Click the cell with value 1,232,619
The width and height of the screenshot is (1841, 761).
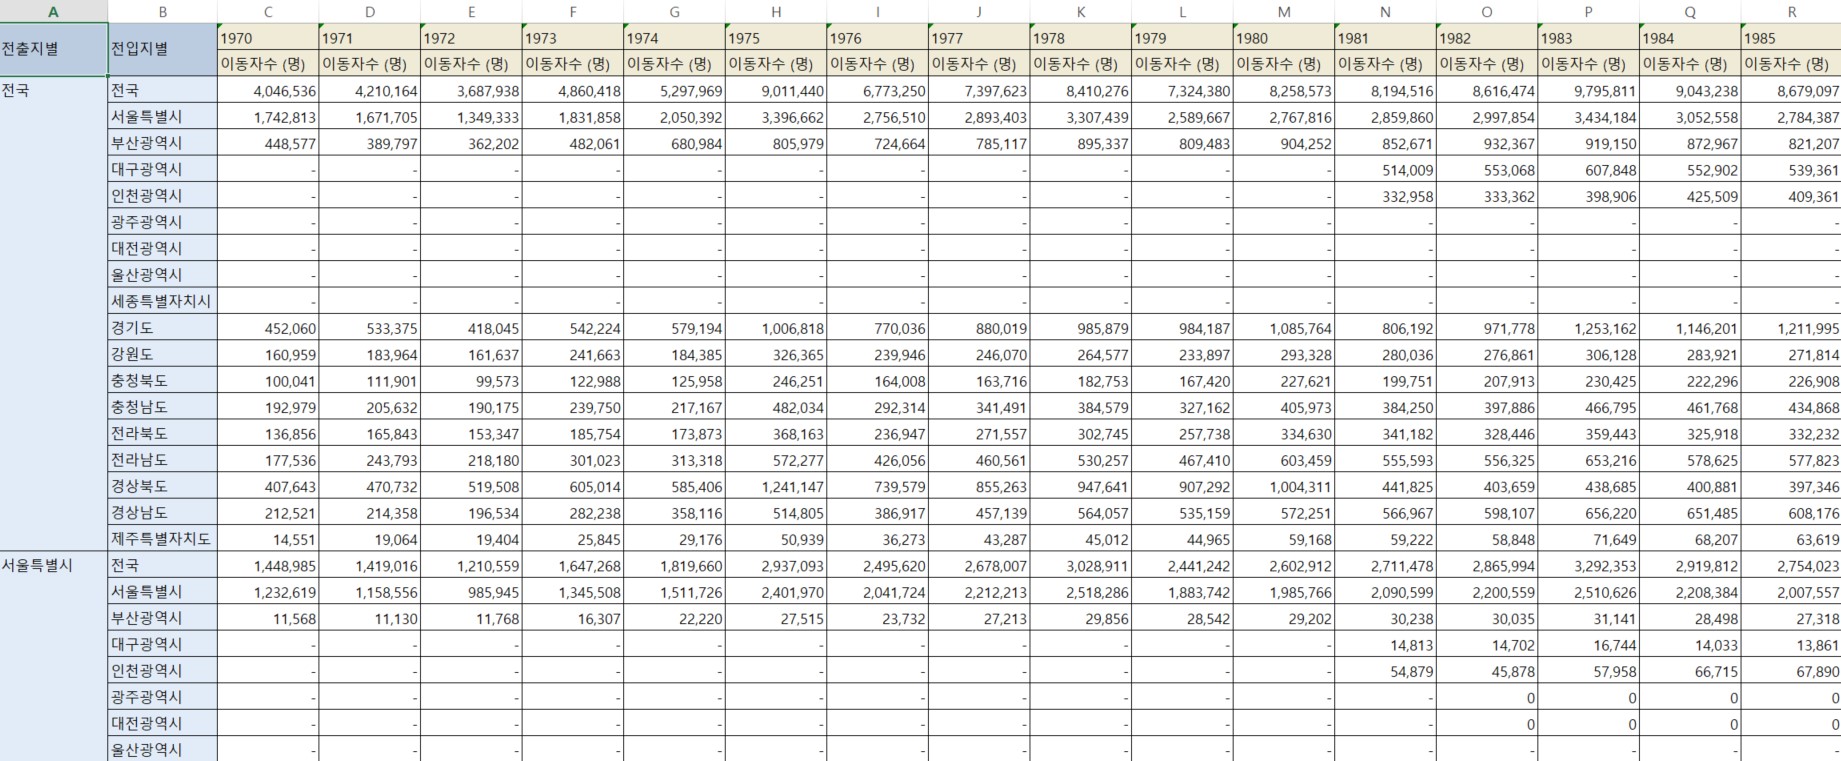click(x=268, y=592)
